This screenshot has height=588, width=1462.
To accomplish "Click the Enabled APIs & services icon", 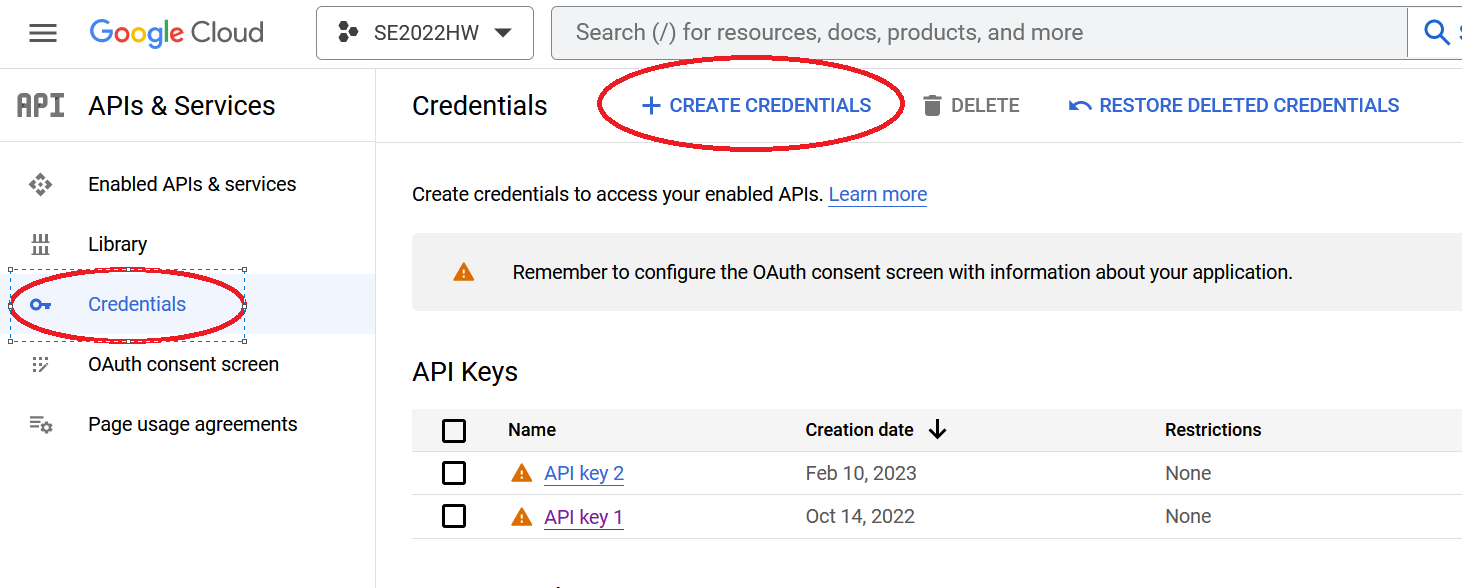I will [40, 184].
